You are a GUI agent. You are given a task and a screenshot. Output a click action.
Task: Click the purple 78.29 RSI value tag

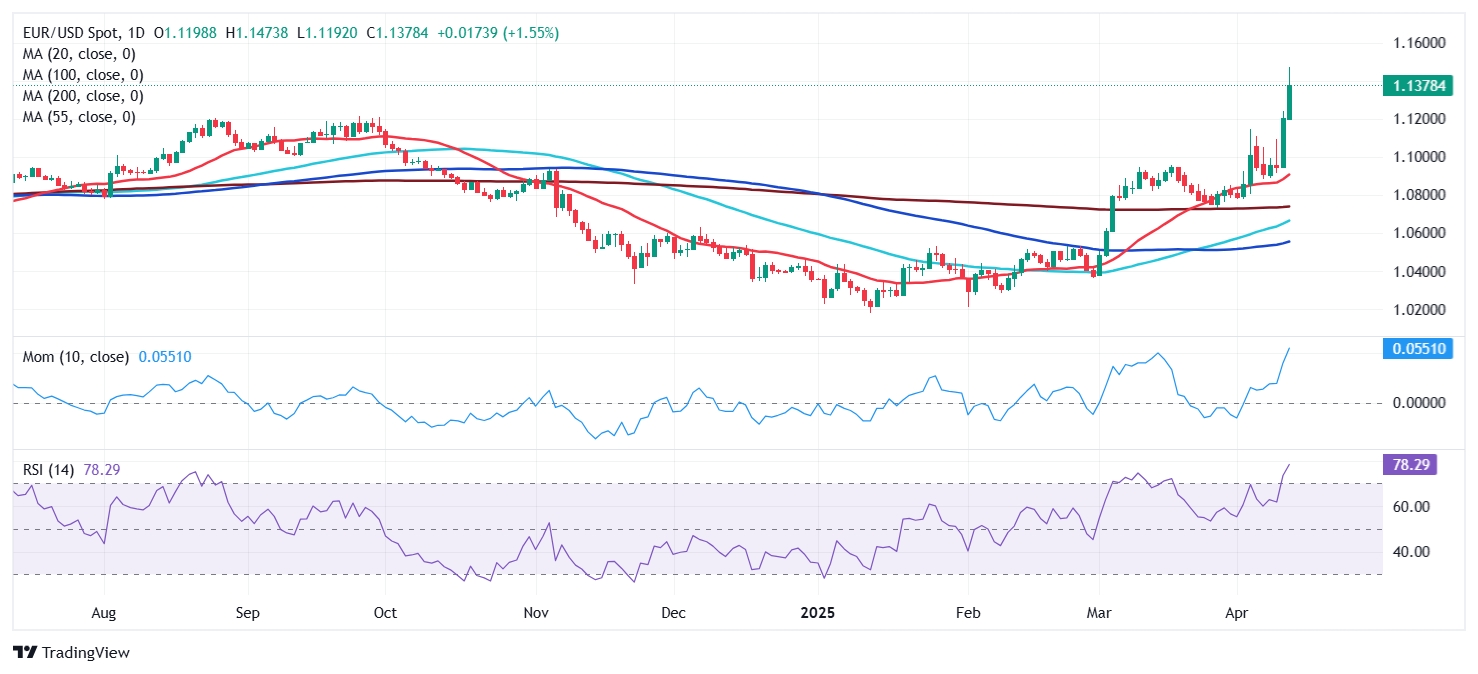(x=1410, y=465)
